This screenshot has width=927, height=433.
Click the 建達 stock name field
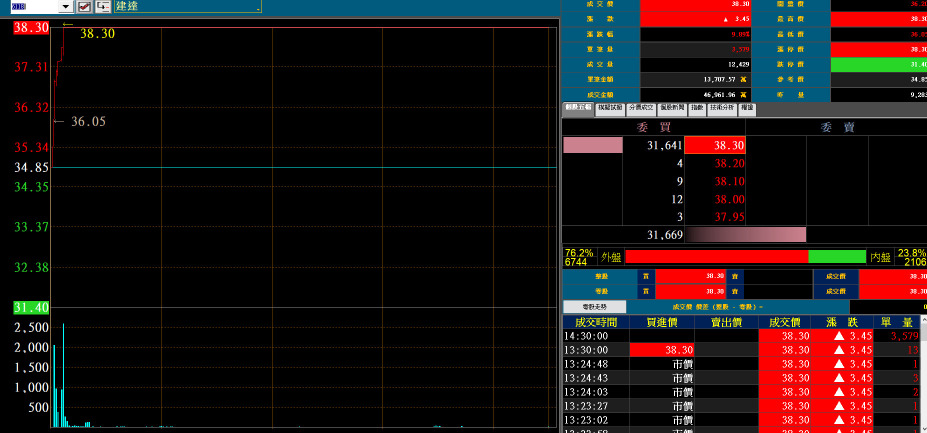pos(185,6)
